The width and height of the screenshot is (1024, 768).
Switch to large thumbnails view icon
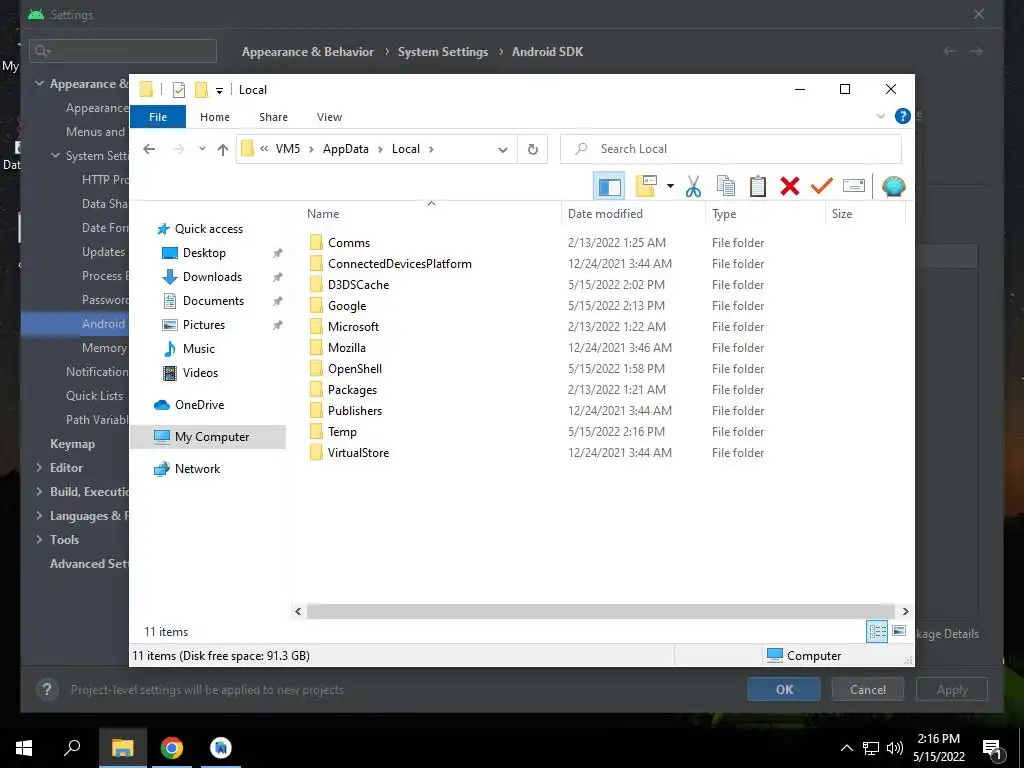pyautogui.click(x=899, y=631)
